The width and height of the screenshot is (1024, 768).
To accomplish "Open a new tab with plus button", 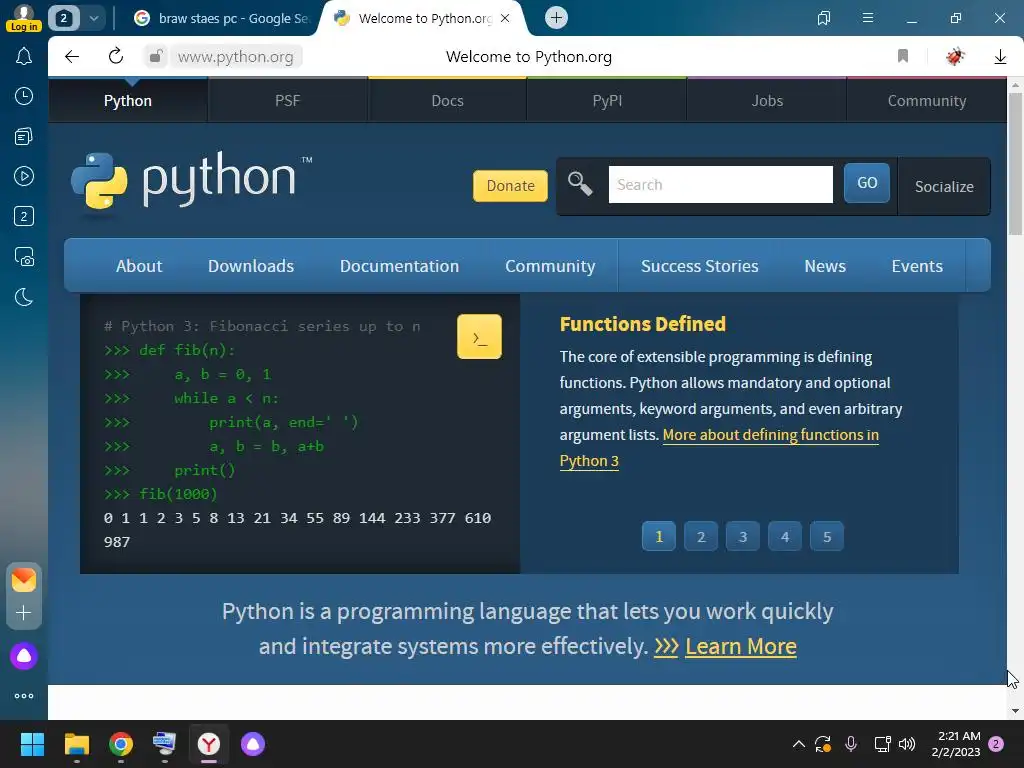I will (556, 18).
